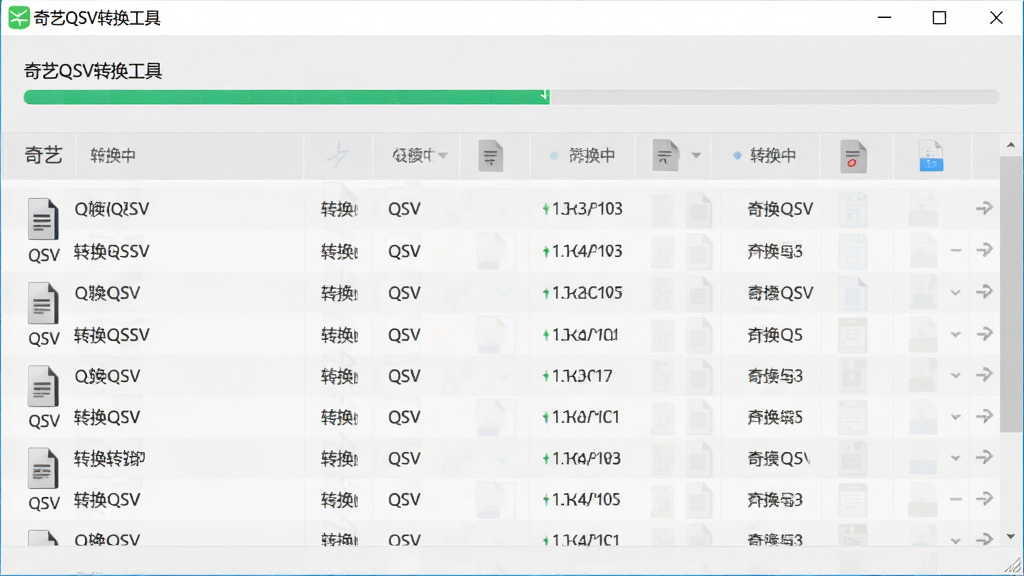This screenshot has width=1024, height=576.
Task: Select the file icon beside the 转换转 row
Action: tap(43, 468)
